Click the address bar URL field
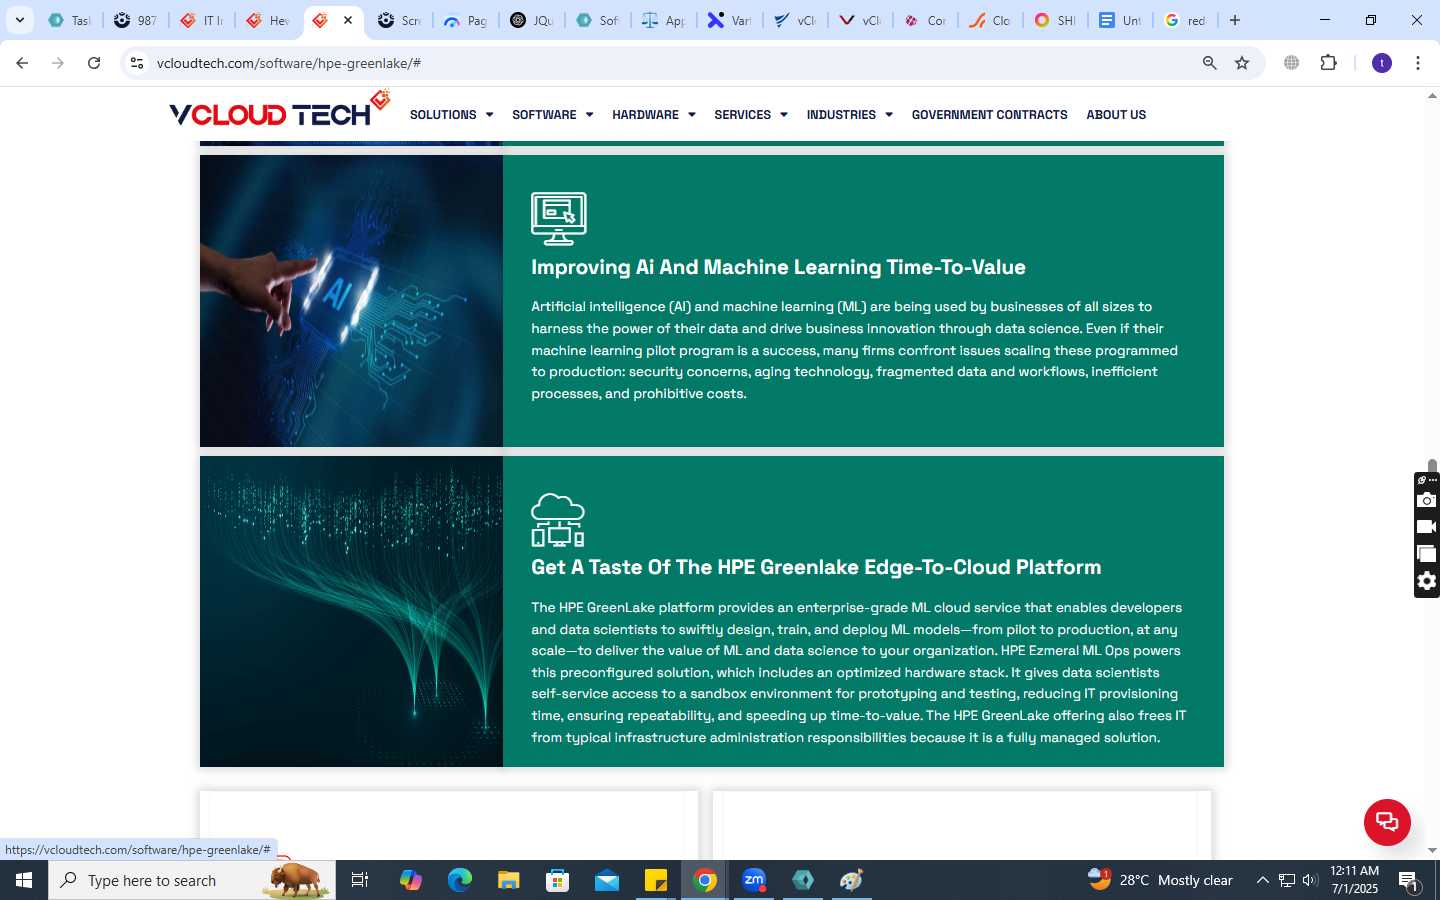 point(670,63)
